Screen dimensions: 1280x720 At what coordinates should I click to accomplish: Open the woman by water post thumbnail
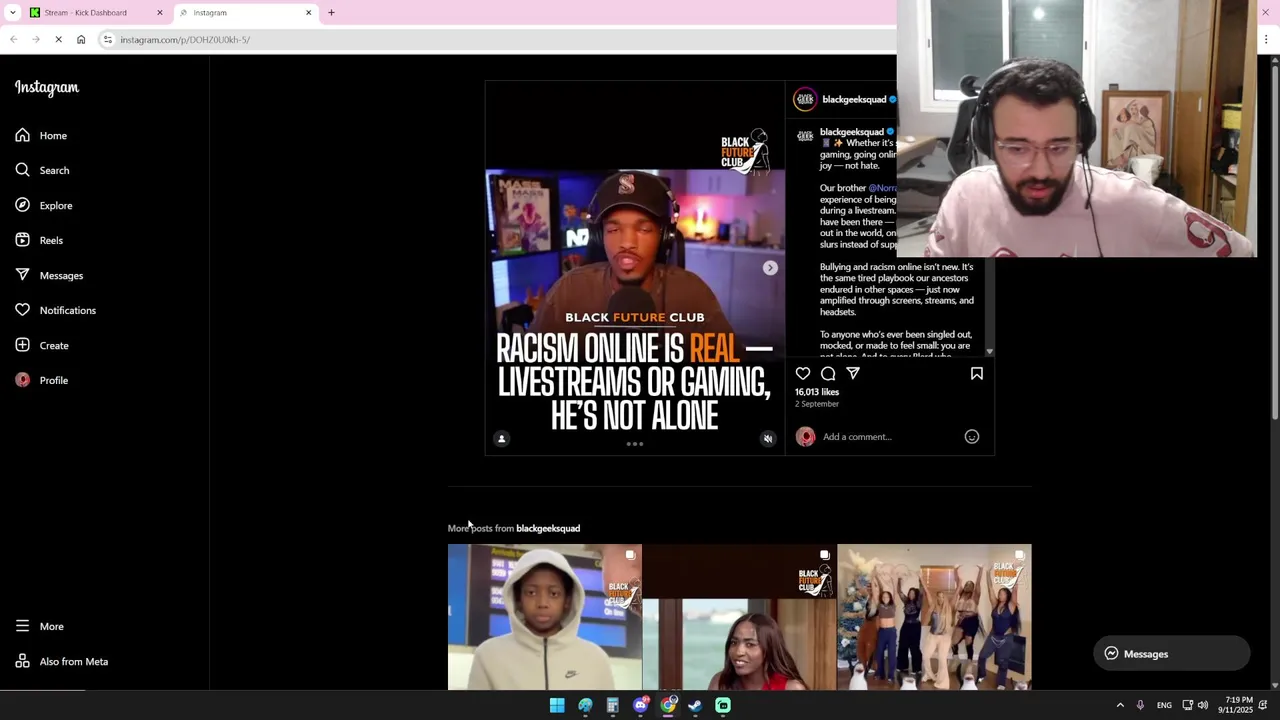tap(739, 617)
